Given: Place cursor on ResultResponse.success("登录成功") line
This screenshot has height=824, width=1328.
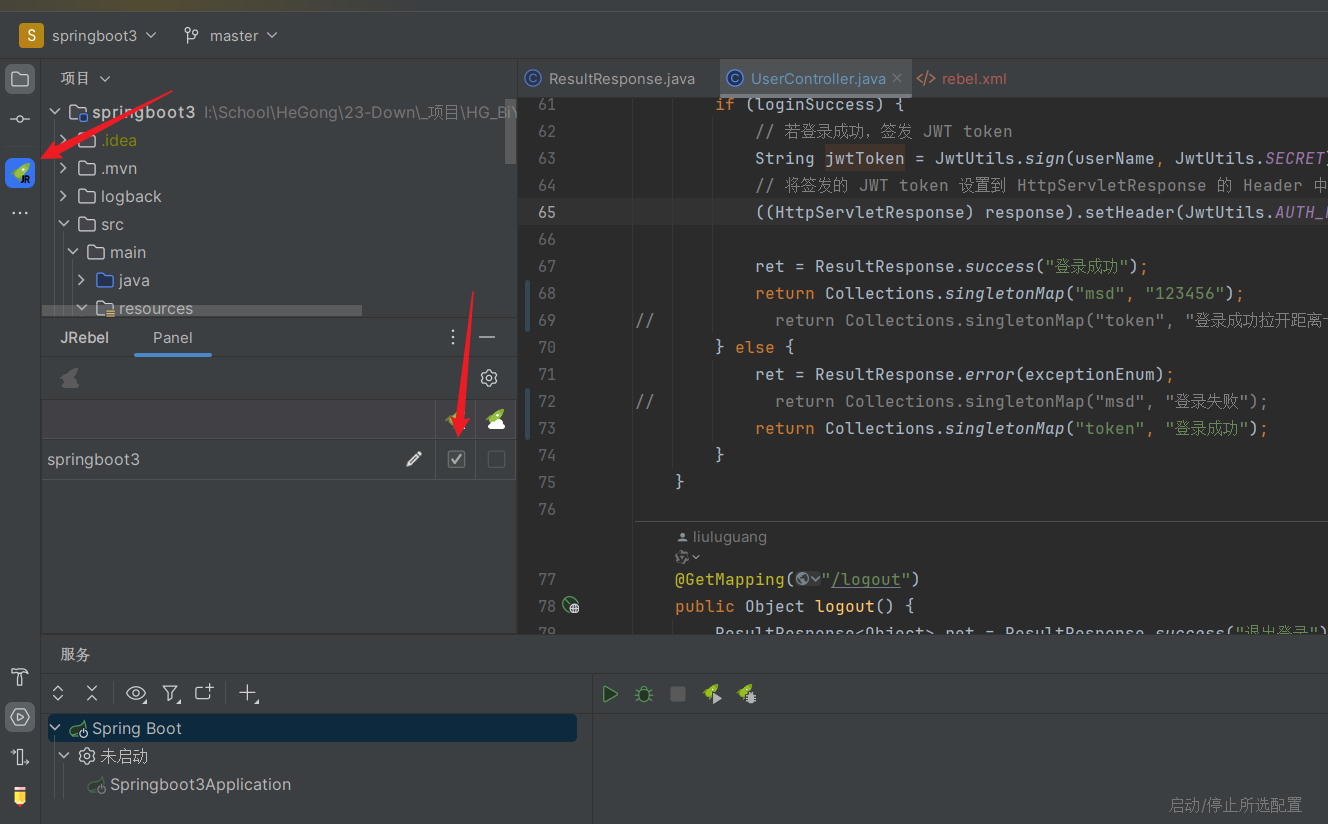Looking at the screenshot, I should (951, 266).
